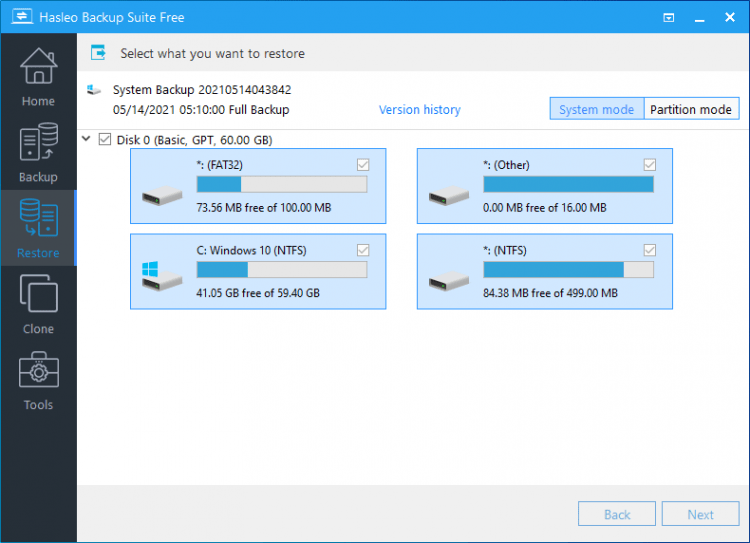Image resolution: width=750 pixels, height=543 pixels.
Task: Click '05/14/2021 05:10:00 Full Backup' text
Action: (x=201, y=110)
